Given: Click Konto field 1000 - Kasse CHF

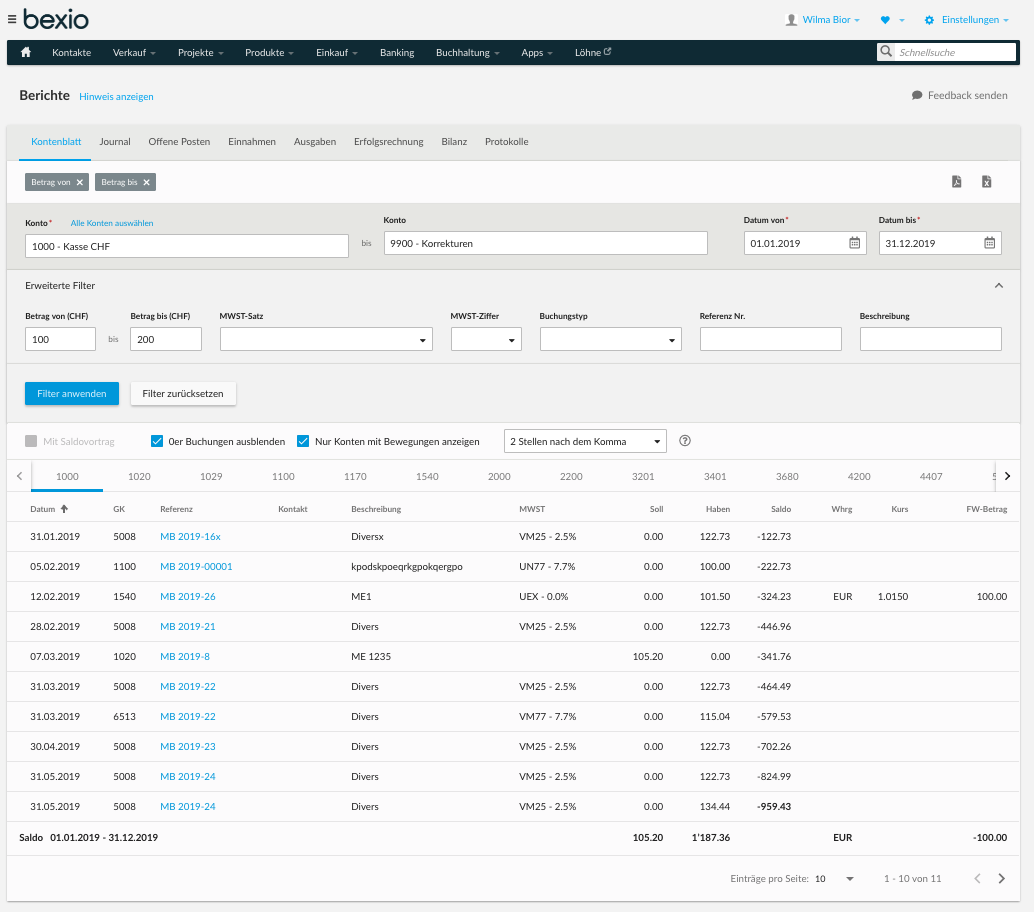Looking at the screenshot, I should pyautogui.click(x=187, y=246).
